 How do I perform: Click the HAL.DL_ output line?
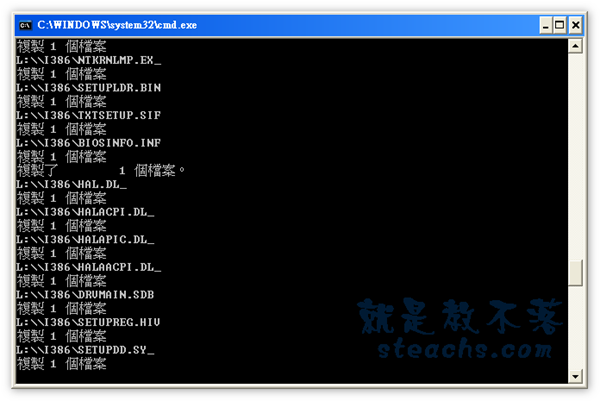[71, 184]
